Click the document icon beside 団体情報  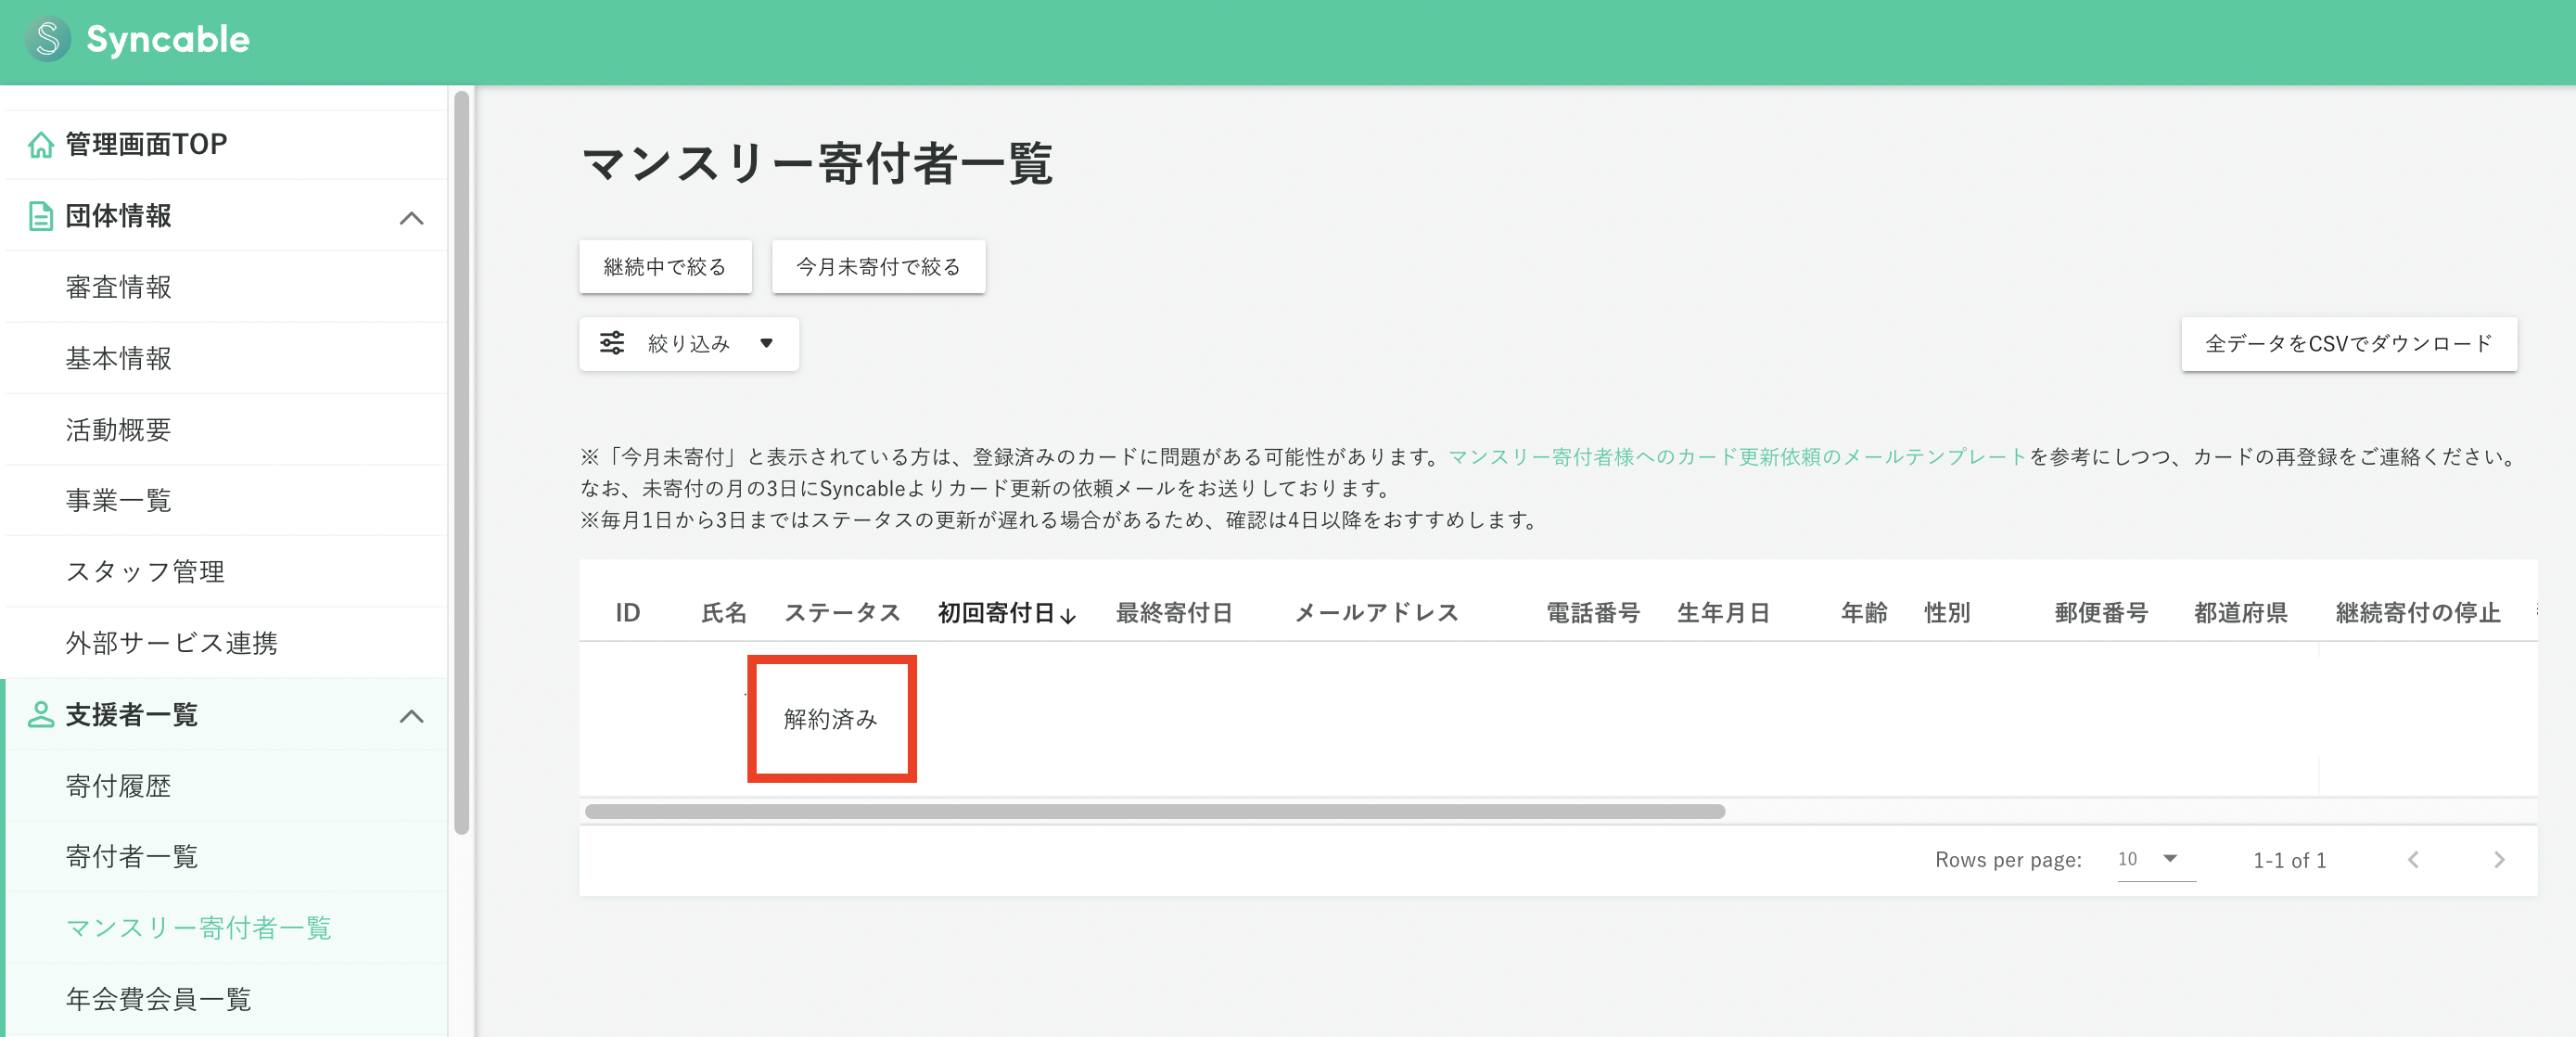click(40, 216)
